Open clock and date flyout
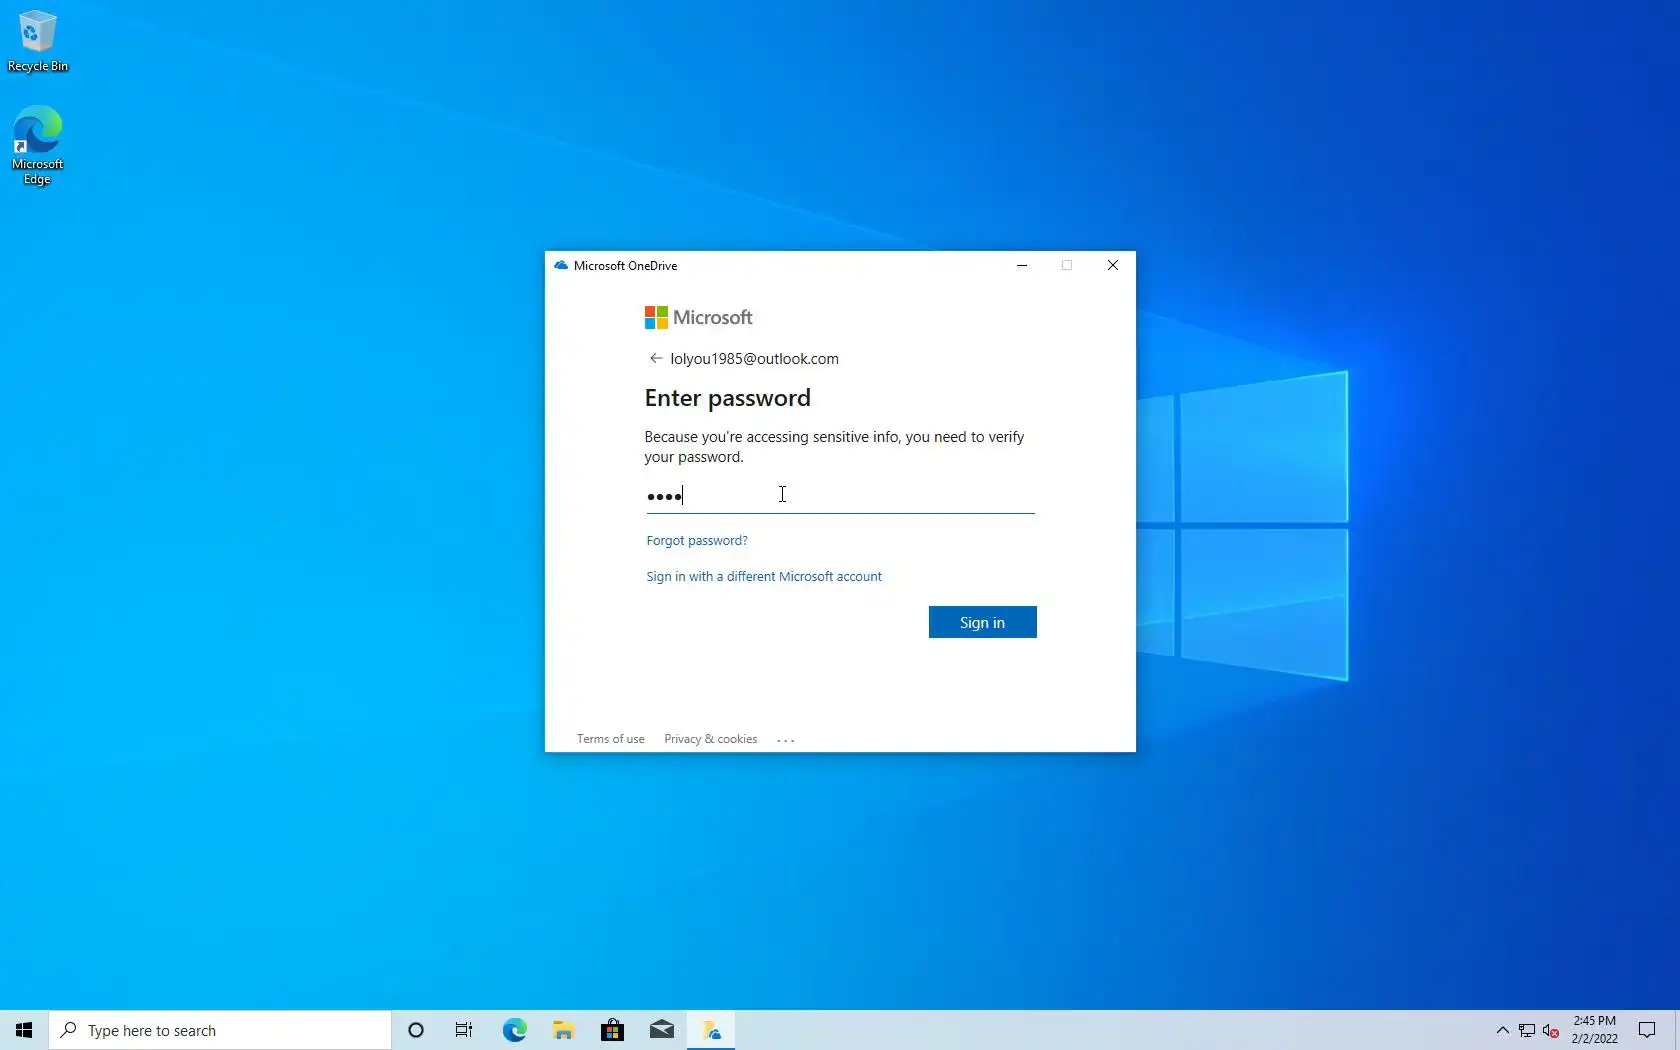The image size is (1680, 1050). [1594, 1030]
